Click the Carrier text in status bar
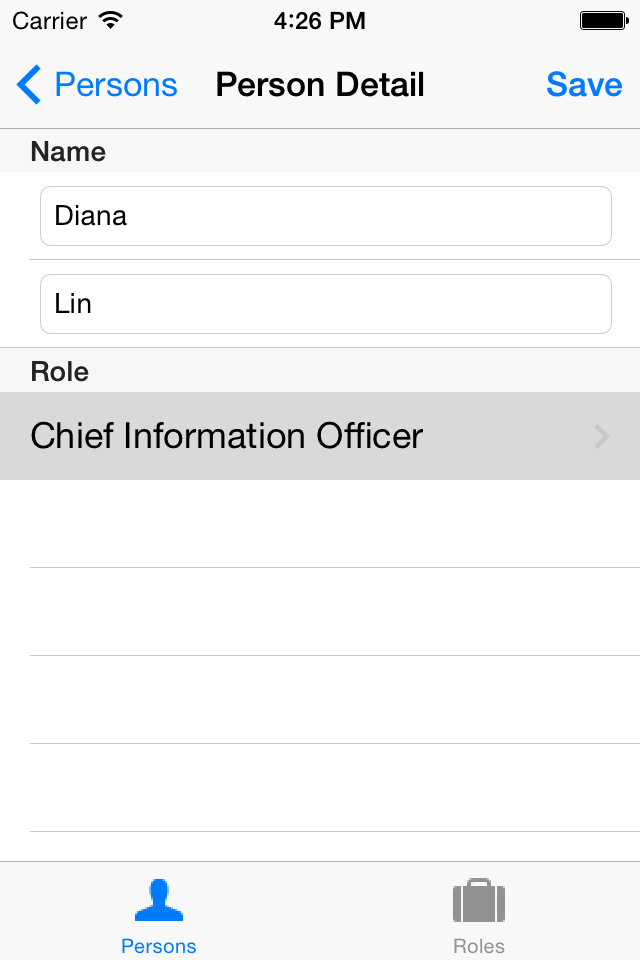 pyautogui.click(x=50, y=21)
